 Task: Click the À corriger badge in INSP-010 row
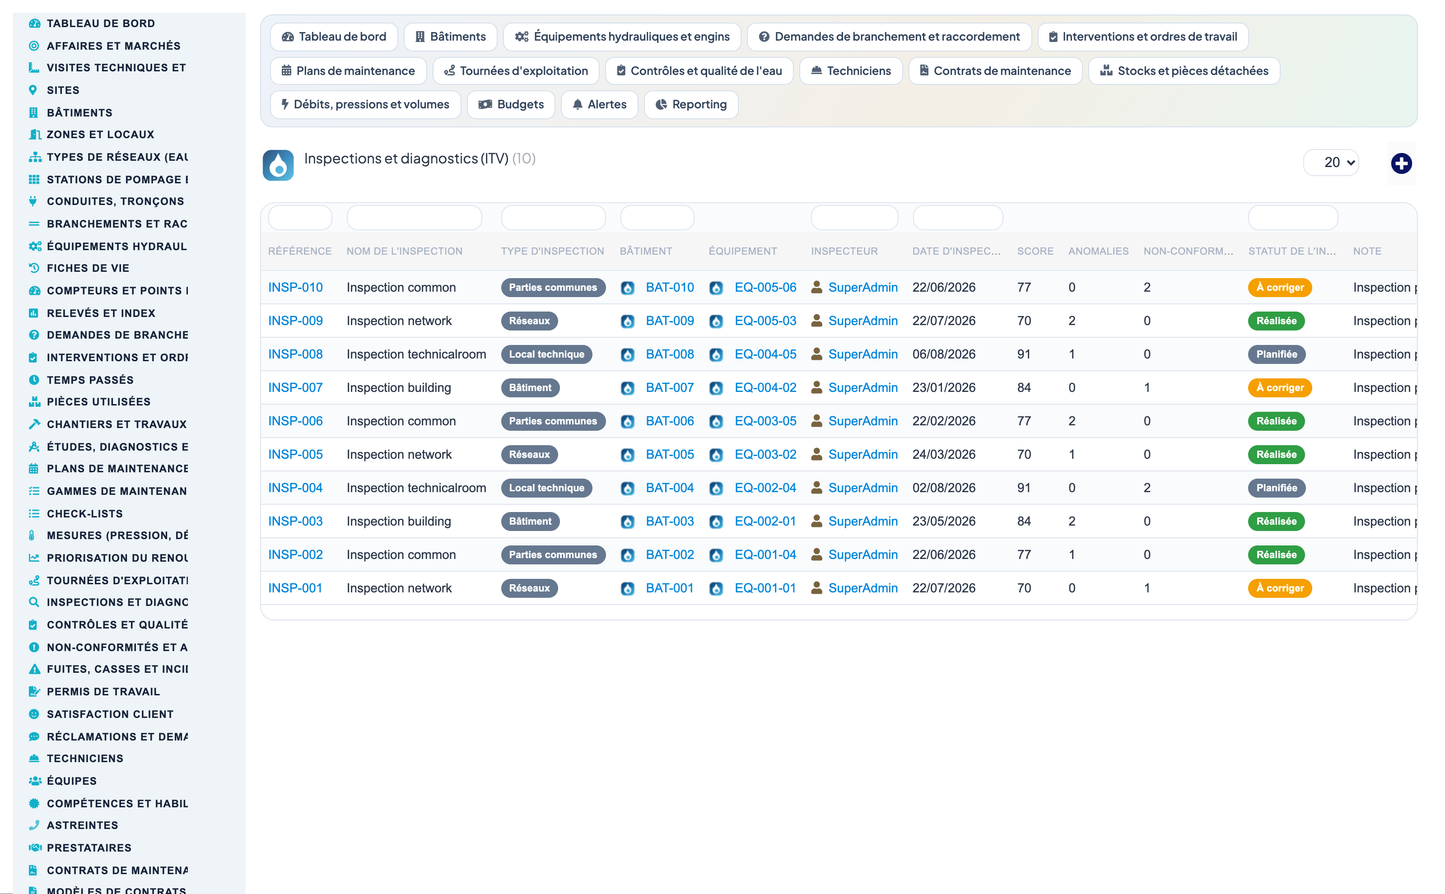click(1280, 288)
